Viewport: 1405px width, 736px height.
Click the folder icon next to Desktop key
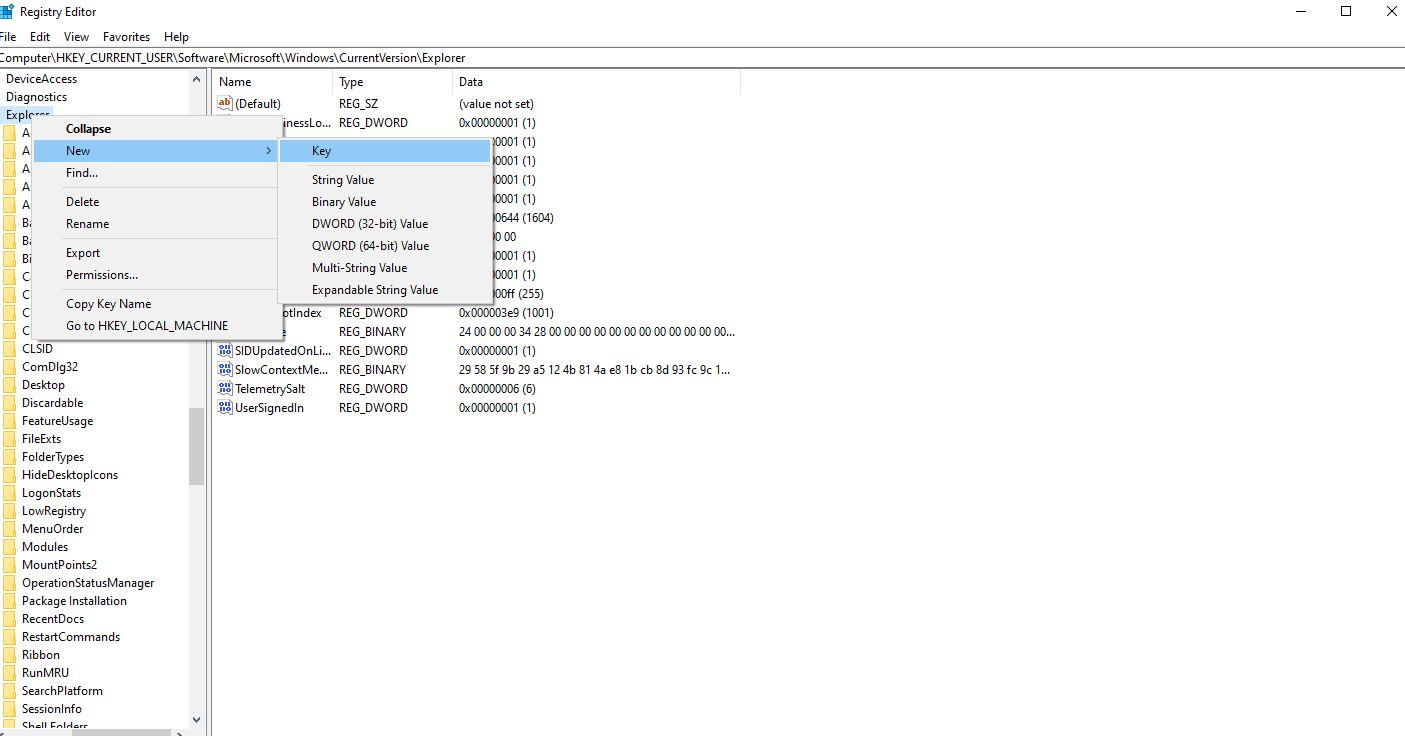[11, 384]
